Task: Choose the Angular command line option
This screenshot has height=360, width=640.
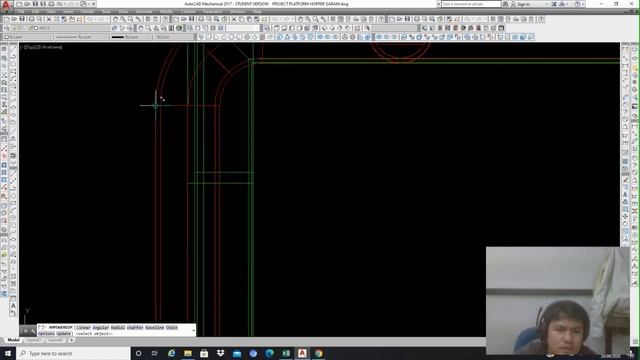Action: (101, 327)
